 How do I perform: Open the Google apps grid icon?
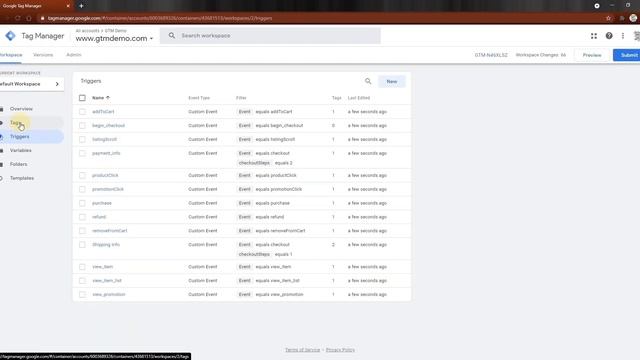point(594,36)
